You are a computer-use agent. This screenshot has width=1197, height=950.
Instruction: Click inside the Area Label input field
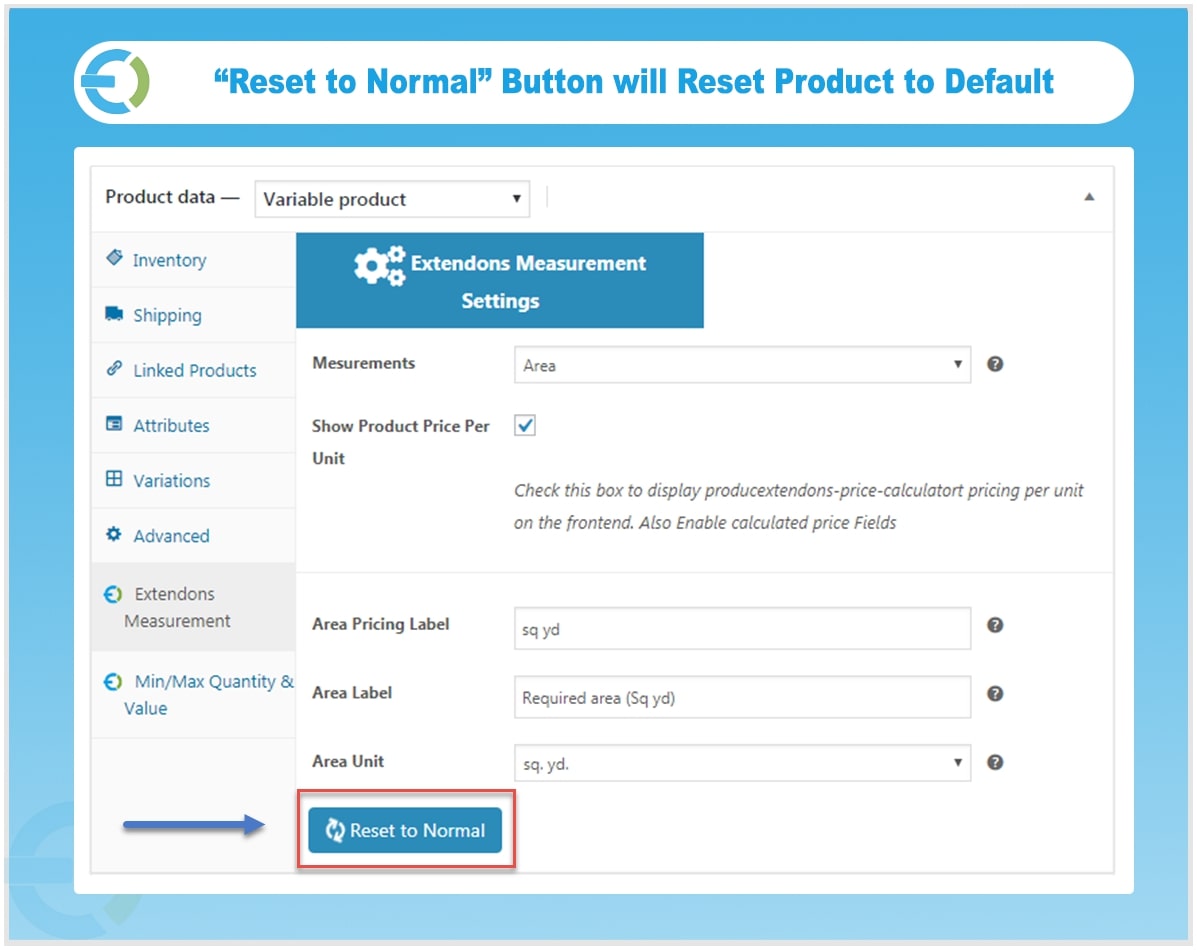coord(740,697)
